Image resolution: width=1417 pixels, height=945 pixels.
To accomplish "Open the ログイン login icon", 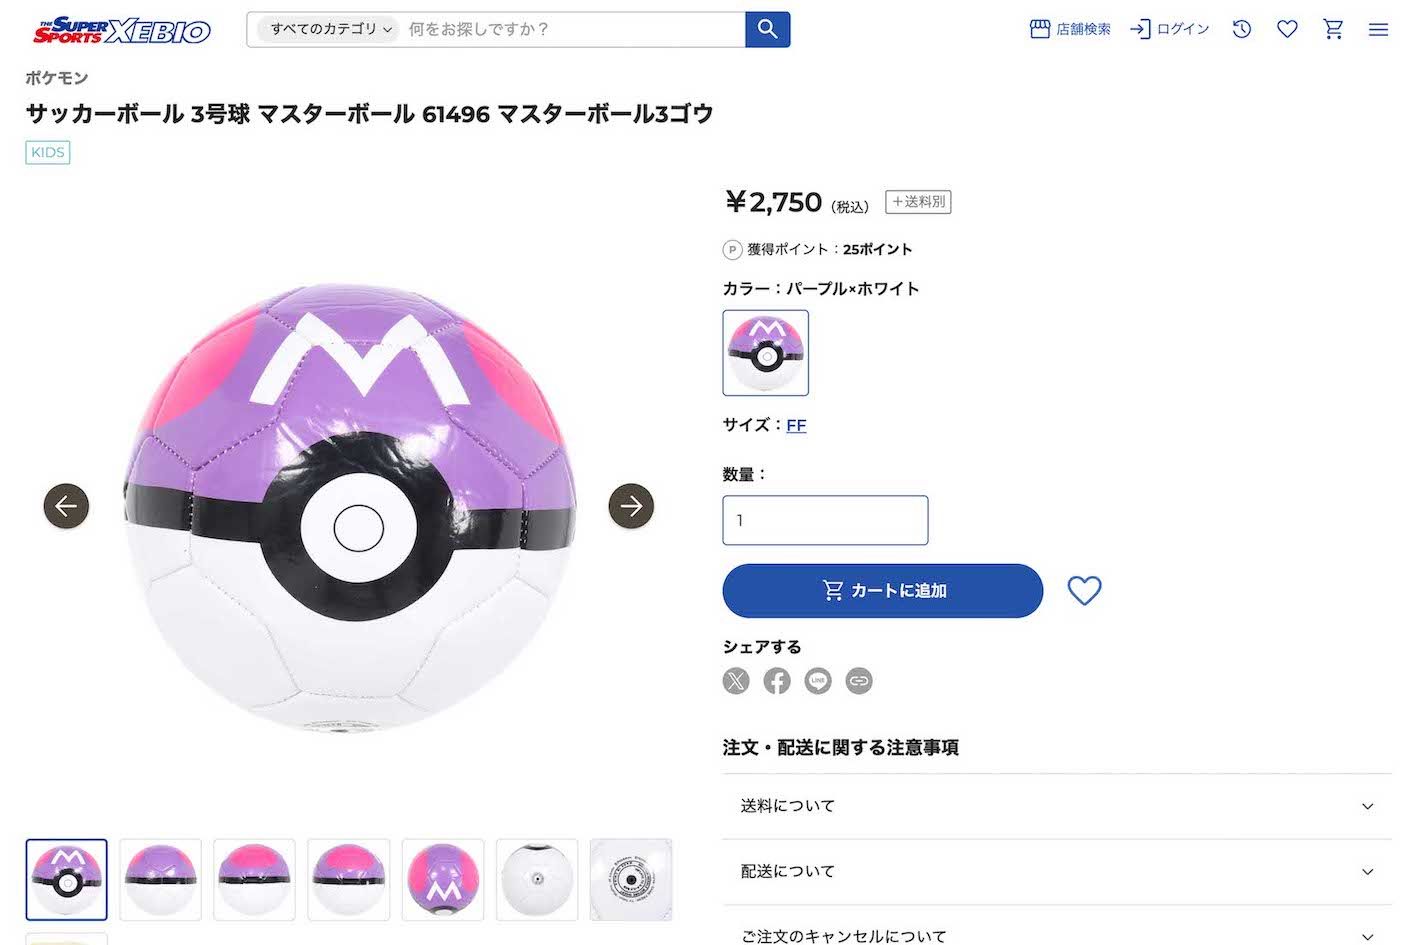I will (1168, 29).
